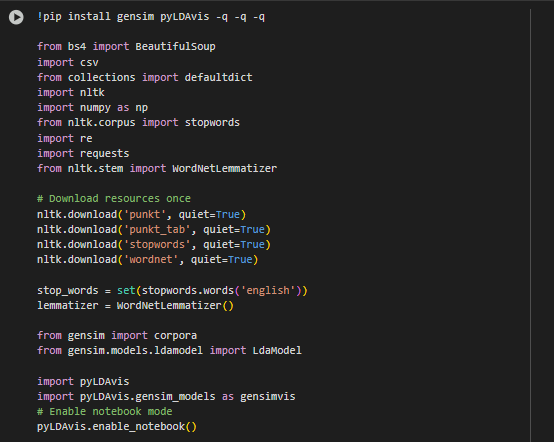Click the 'import nltk' line
The height and width of the screenshot is (442, 554).
tap(71, 93)
